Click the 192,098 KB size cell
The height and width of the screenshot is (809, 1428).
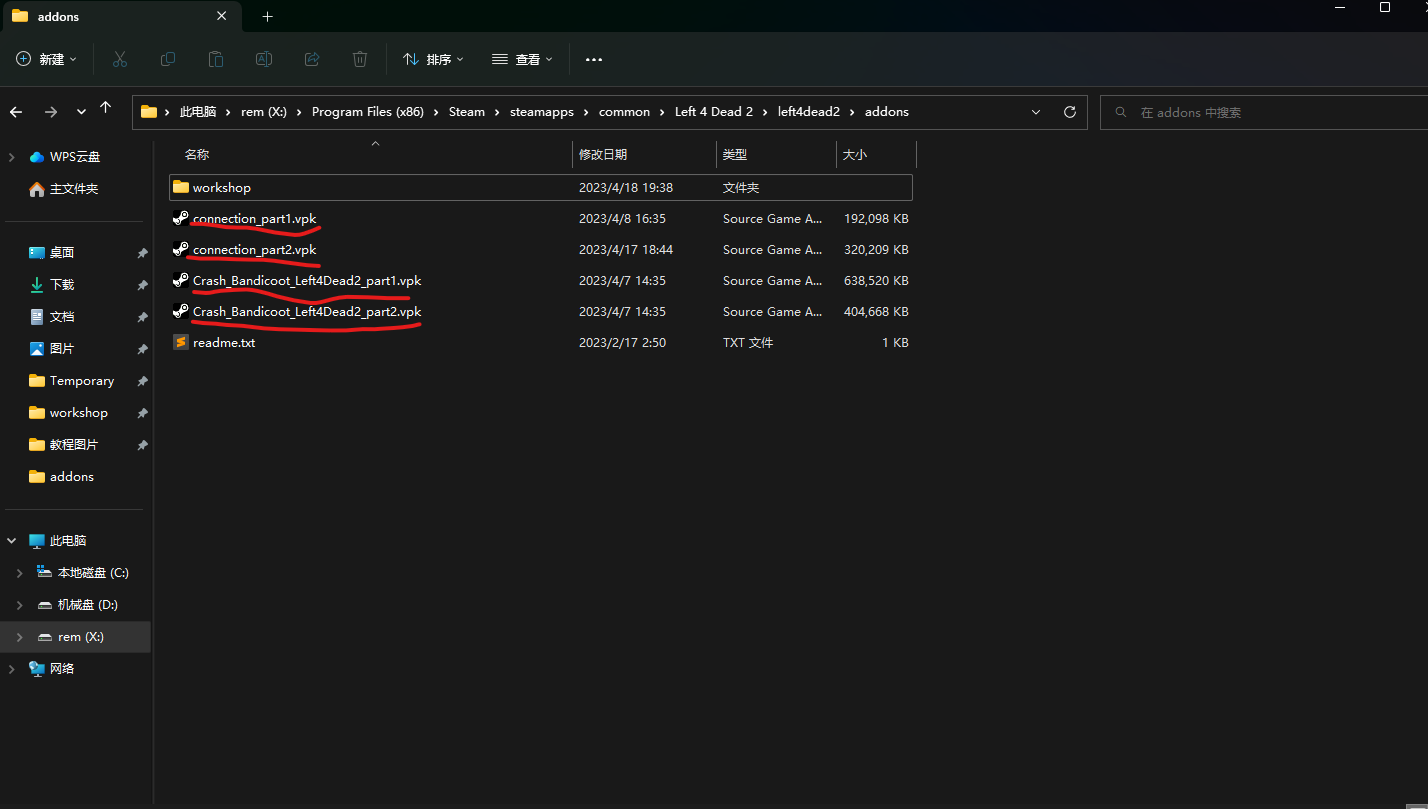pos(876,218)
